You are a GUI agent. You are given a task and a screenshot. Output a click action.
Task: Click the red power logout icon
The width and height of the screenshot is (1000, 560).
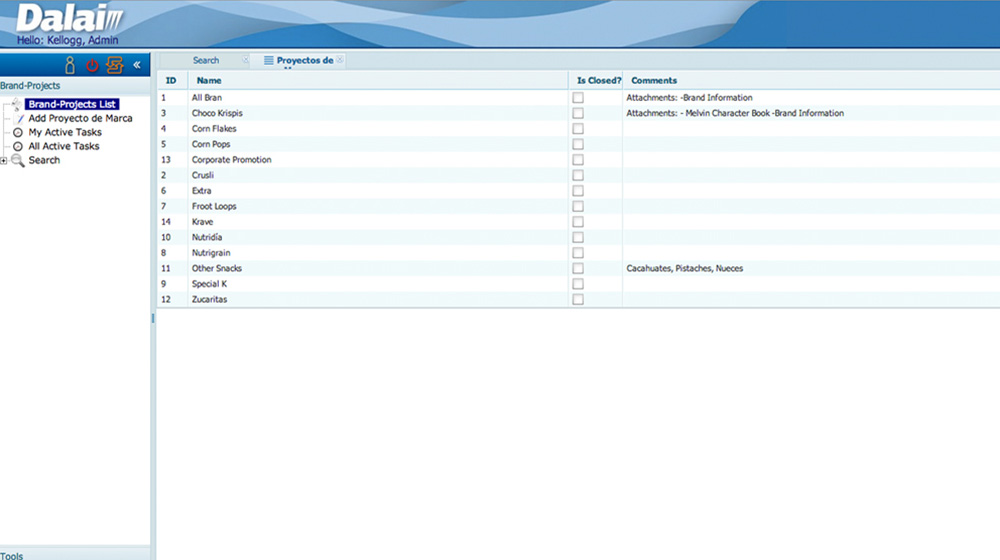click(x=92, y=65)
